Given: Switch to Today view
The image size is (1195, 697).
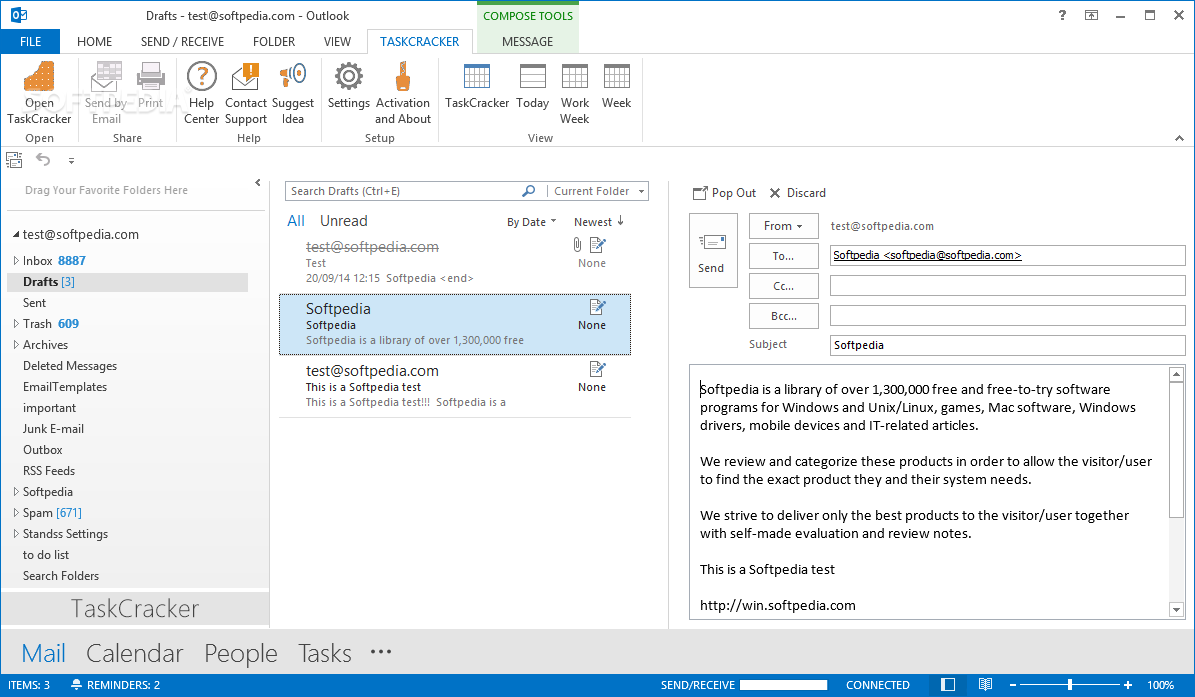Looking at the screenshot, I should (533, 85).
